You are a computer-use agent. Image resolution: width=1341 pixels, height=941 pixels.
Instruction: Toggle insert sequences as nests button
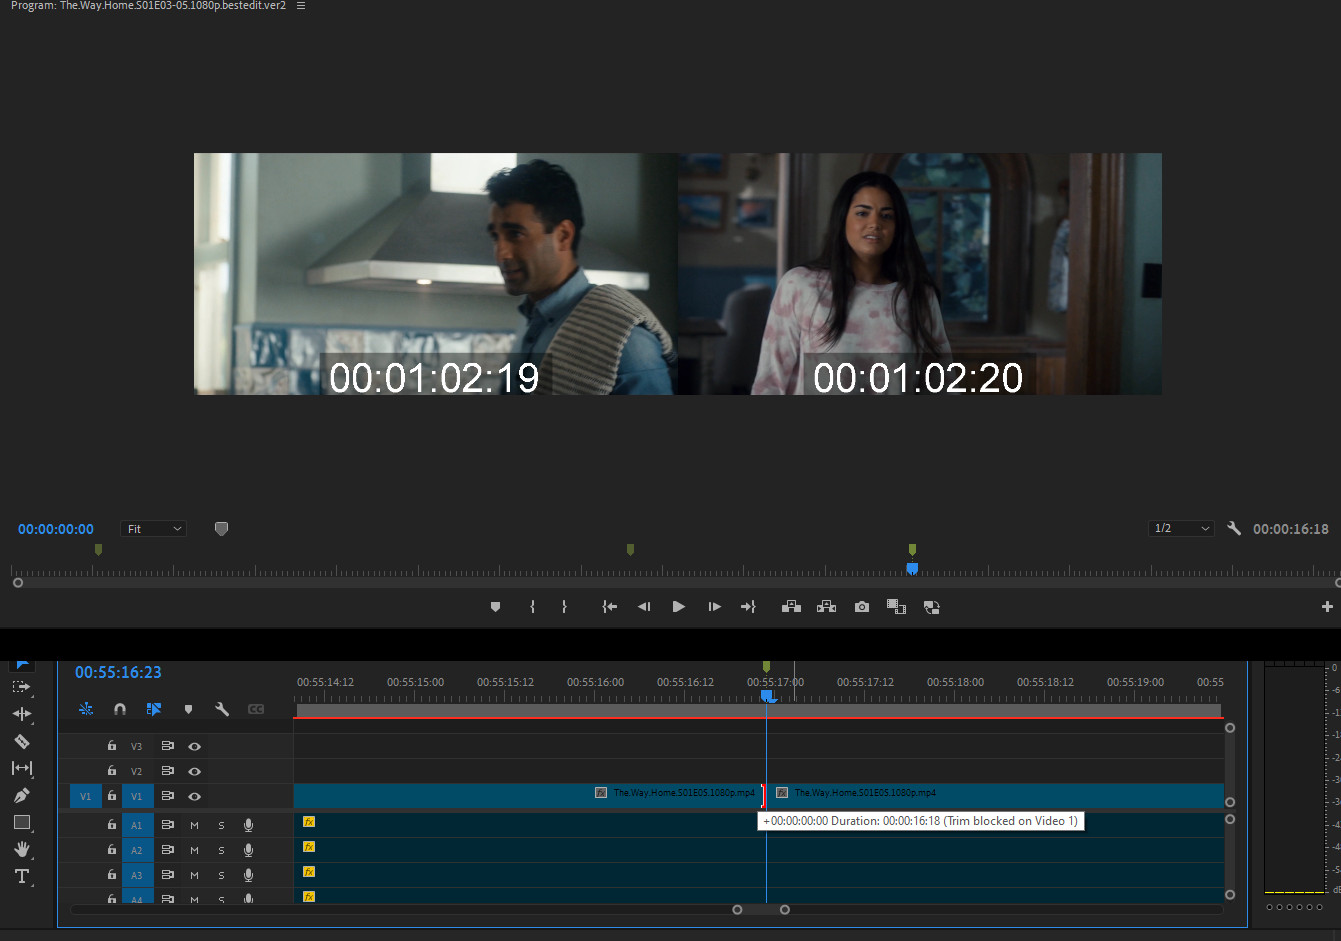[86, 709]
